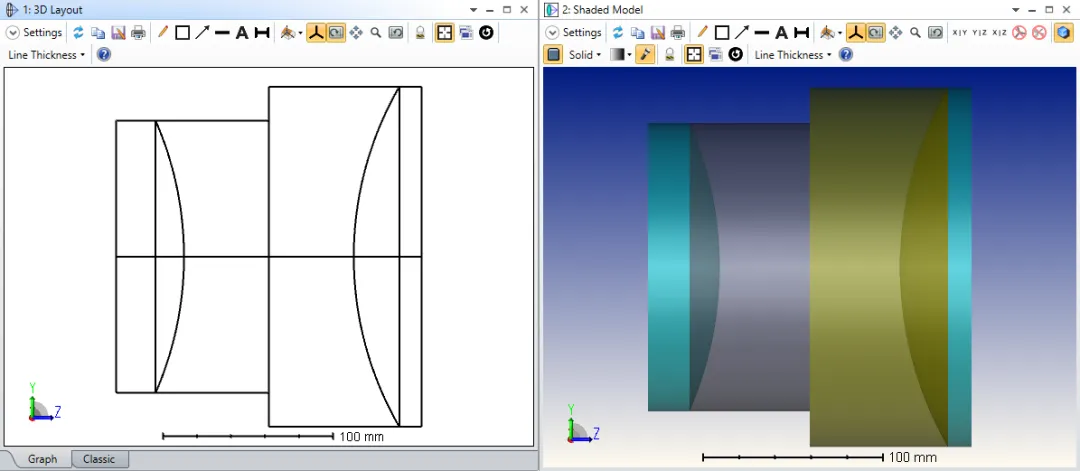Click the refresh icon in 3D Layout toolbar
The height and width of the screenshot is (471, 1080).
pos(78,32)
